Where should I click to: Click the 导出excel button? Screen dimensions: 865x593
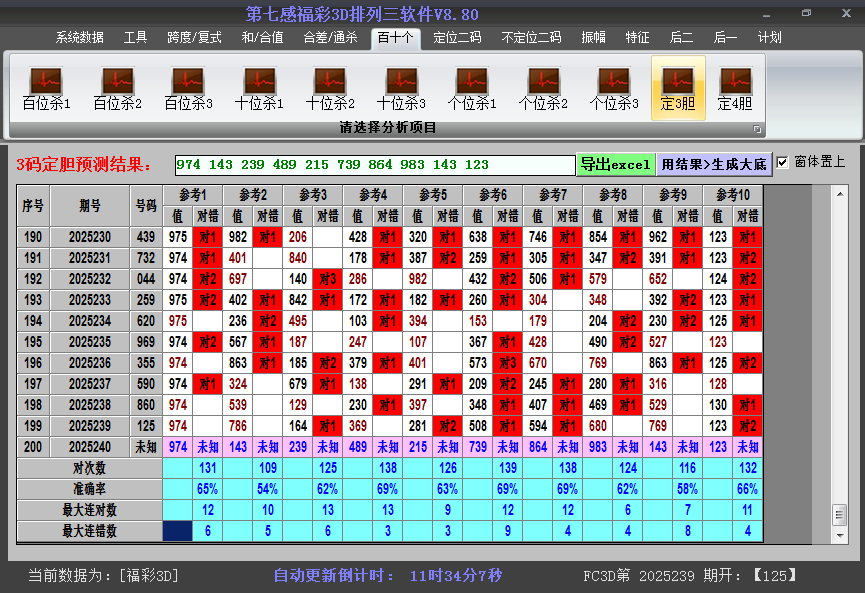tap(615, 164)
